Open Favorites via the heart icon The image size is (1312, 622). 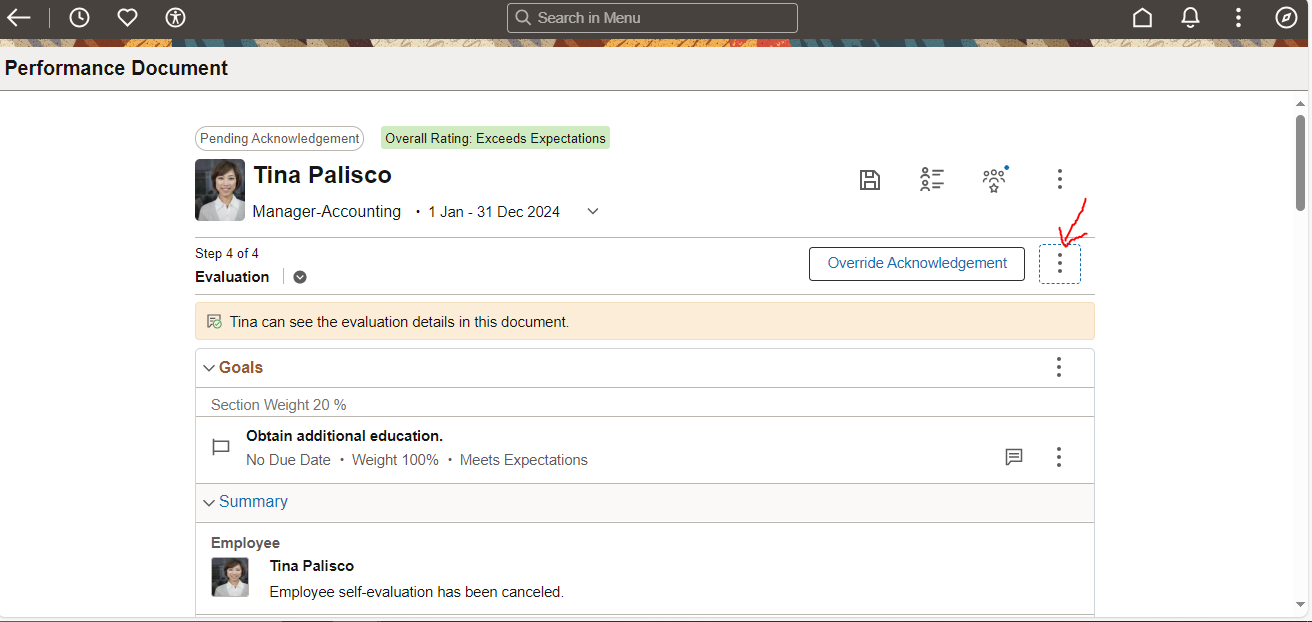tap(126, 17)
